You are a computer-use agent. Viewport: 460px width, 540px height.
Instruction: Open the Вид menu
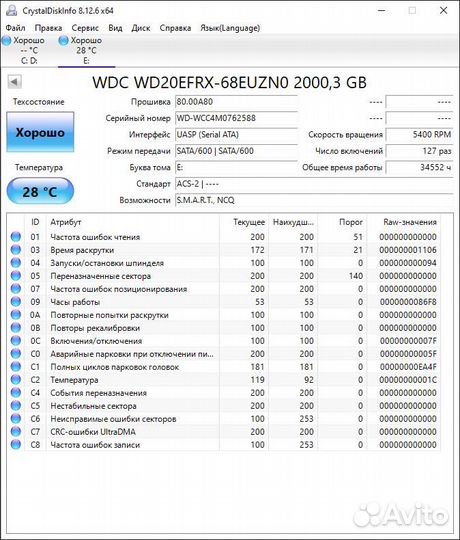coord(115,28)
